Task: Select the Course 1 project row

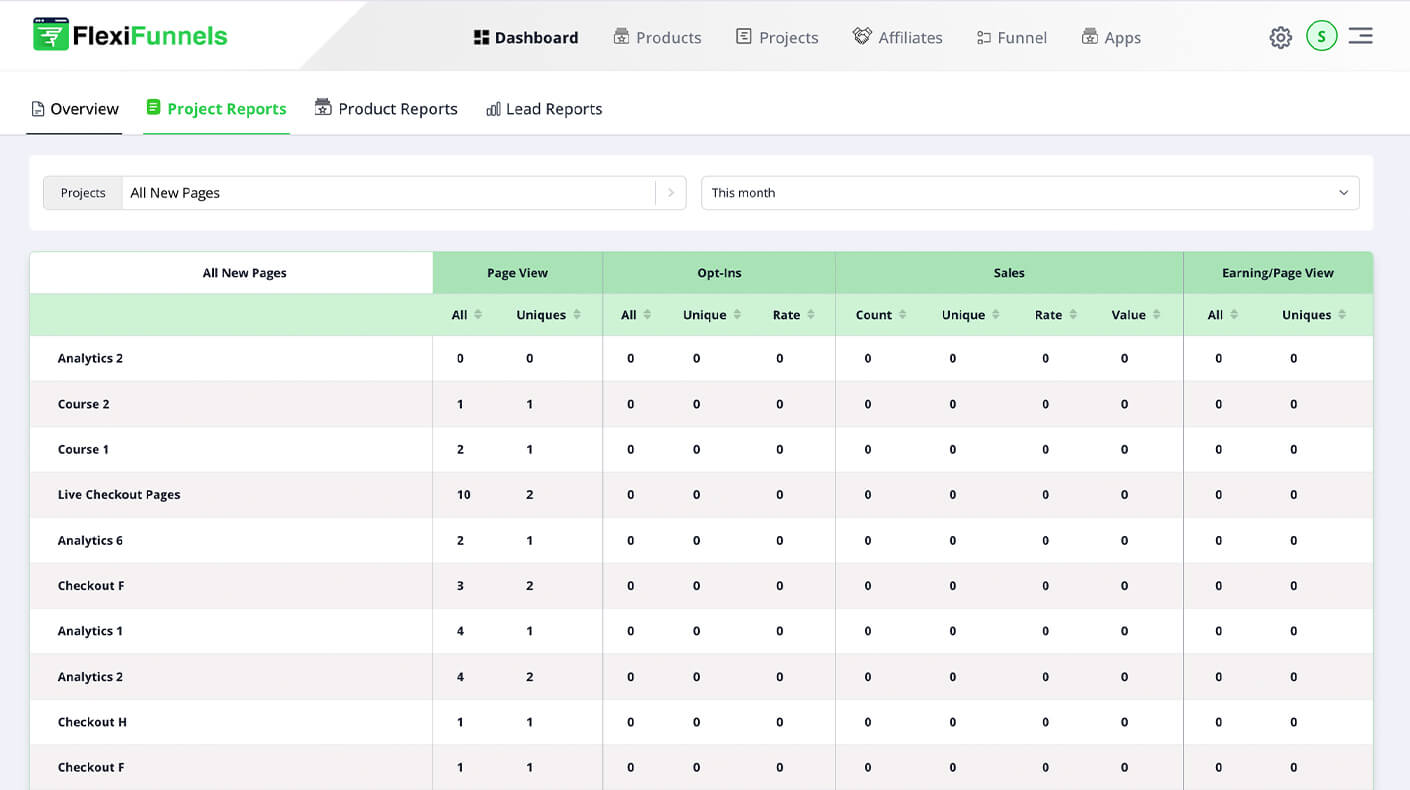Action: 83,450
